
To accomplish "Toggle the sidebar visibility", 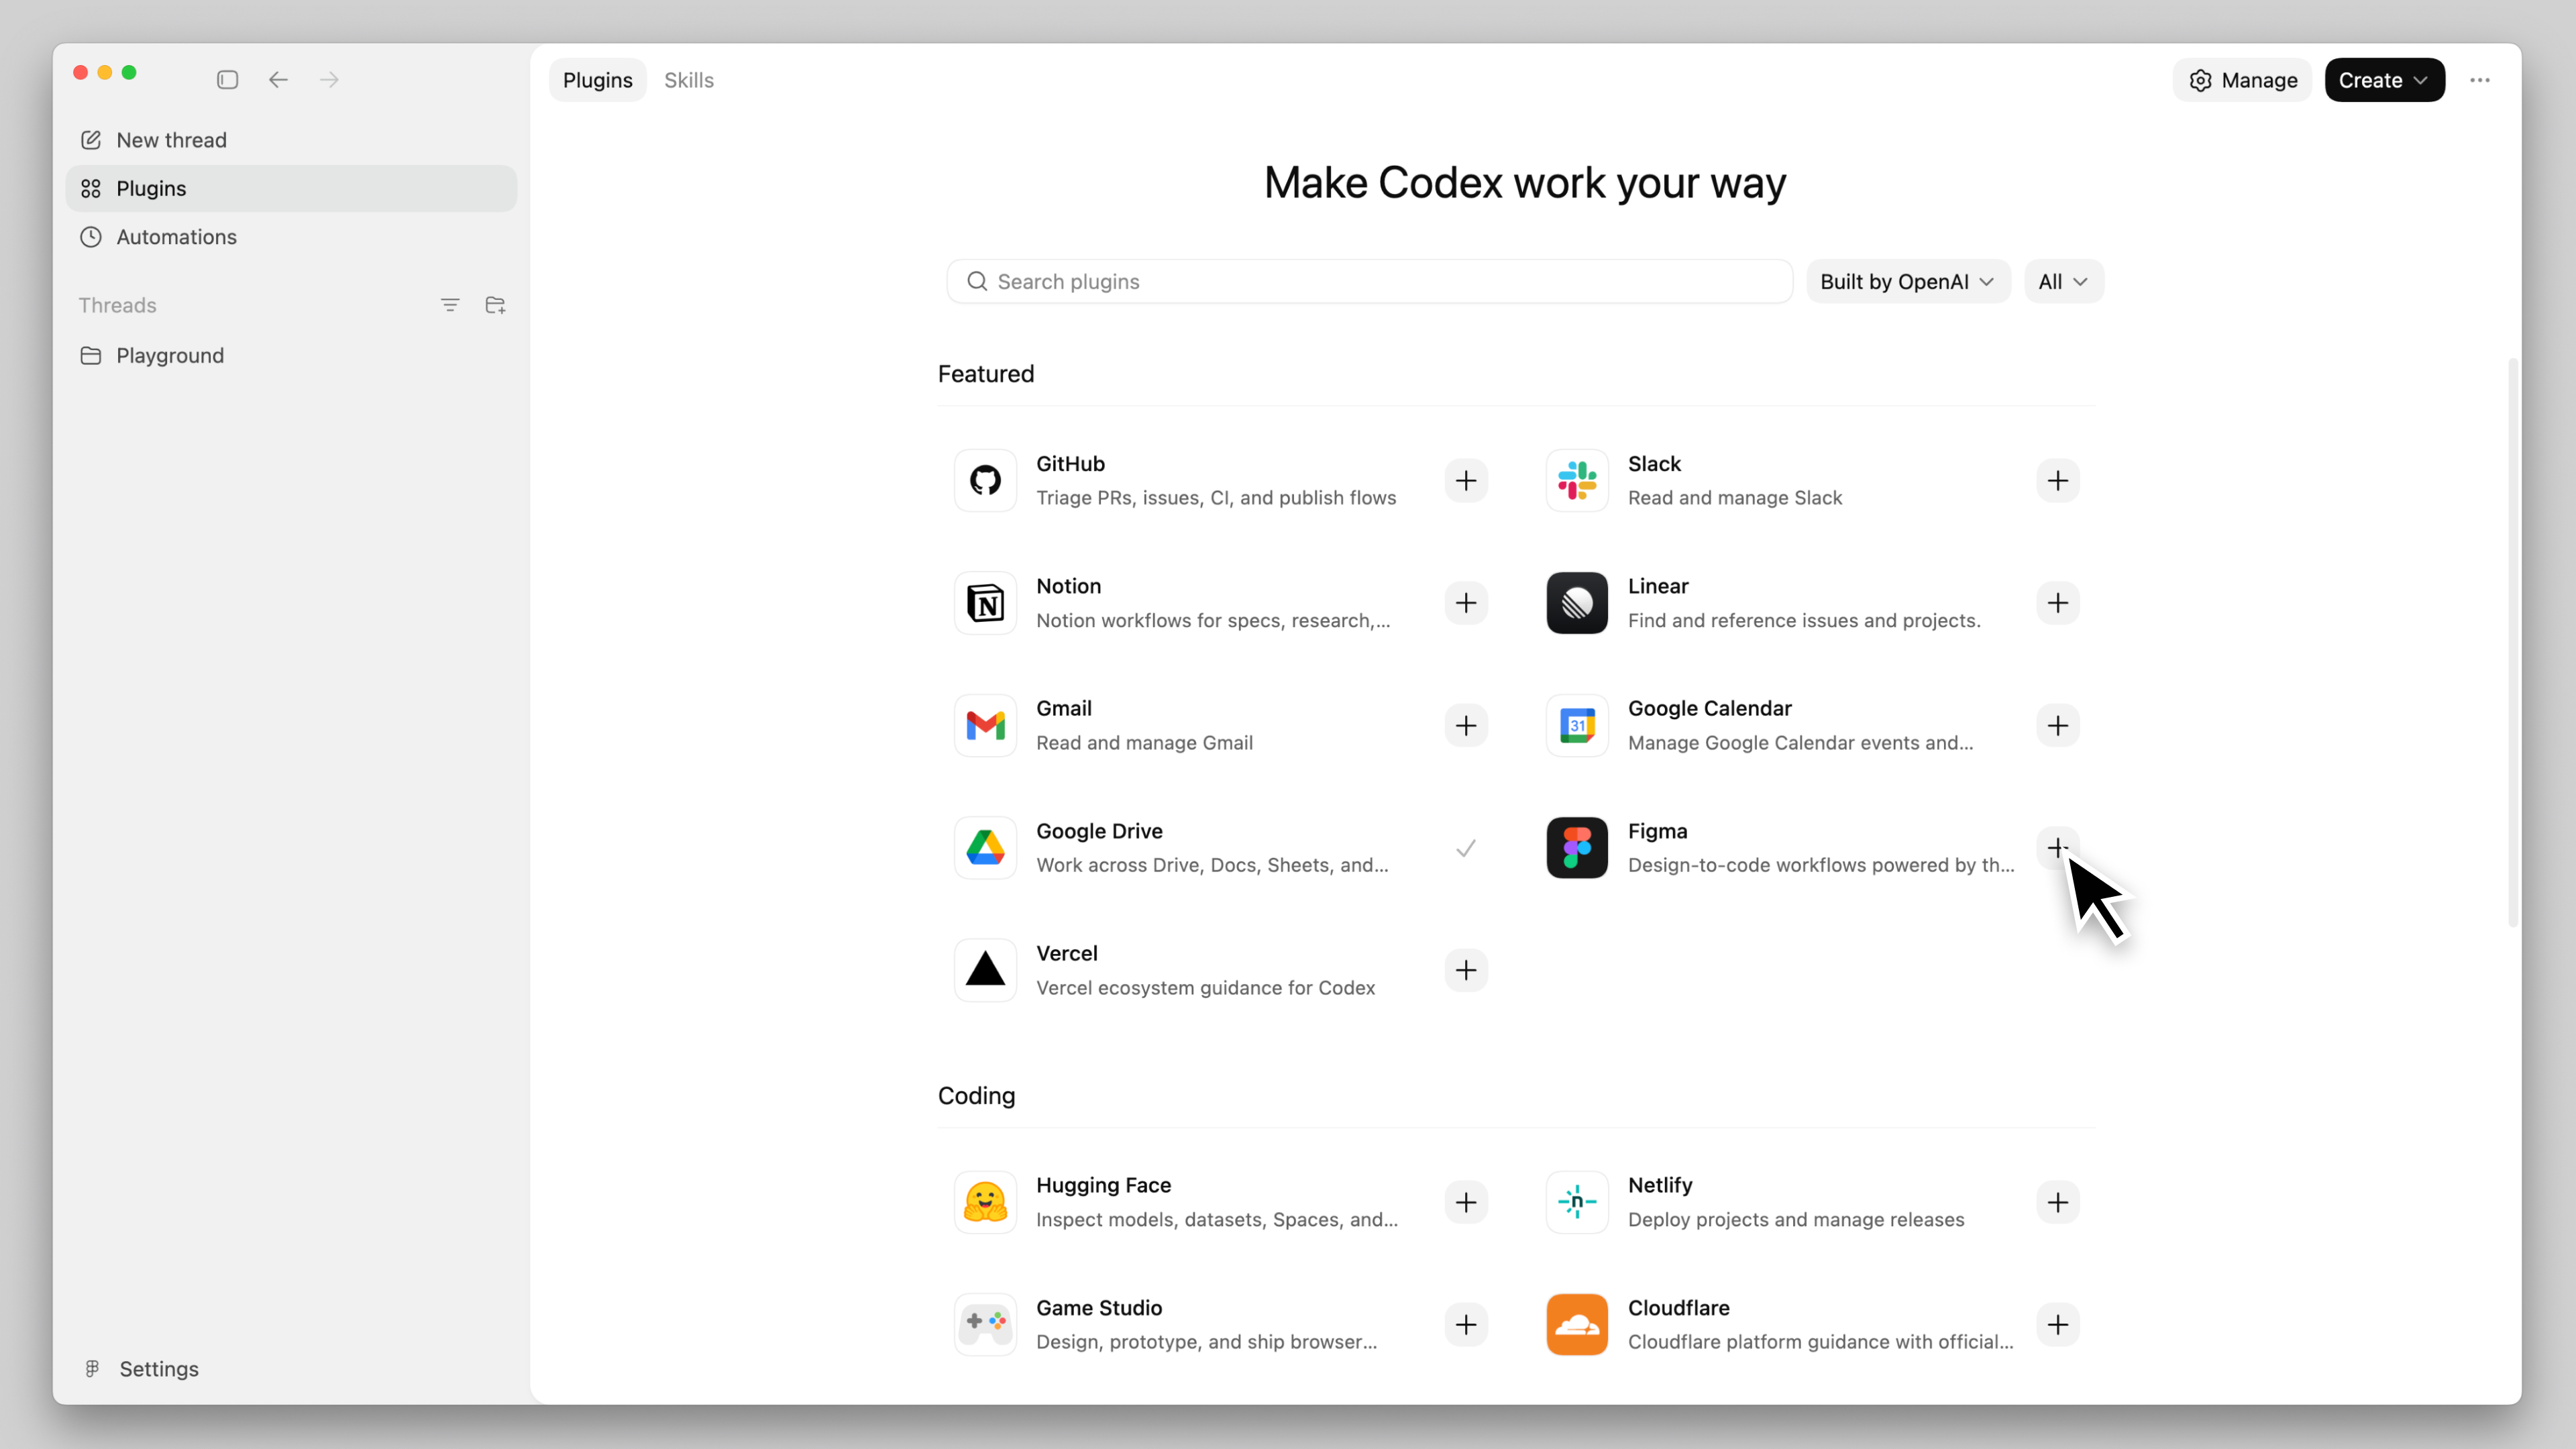I will point(227,79).
